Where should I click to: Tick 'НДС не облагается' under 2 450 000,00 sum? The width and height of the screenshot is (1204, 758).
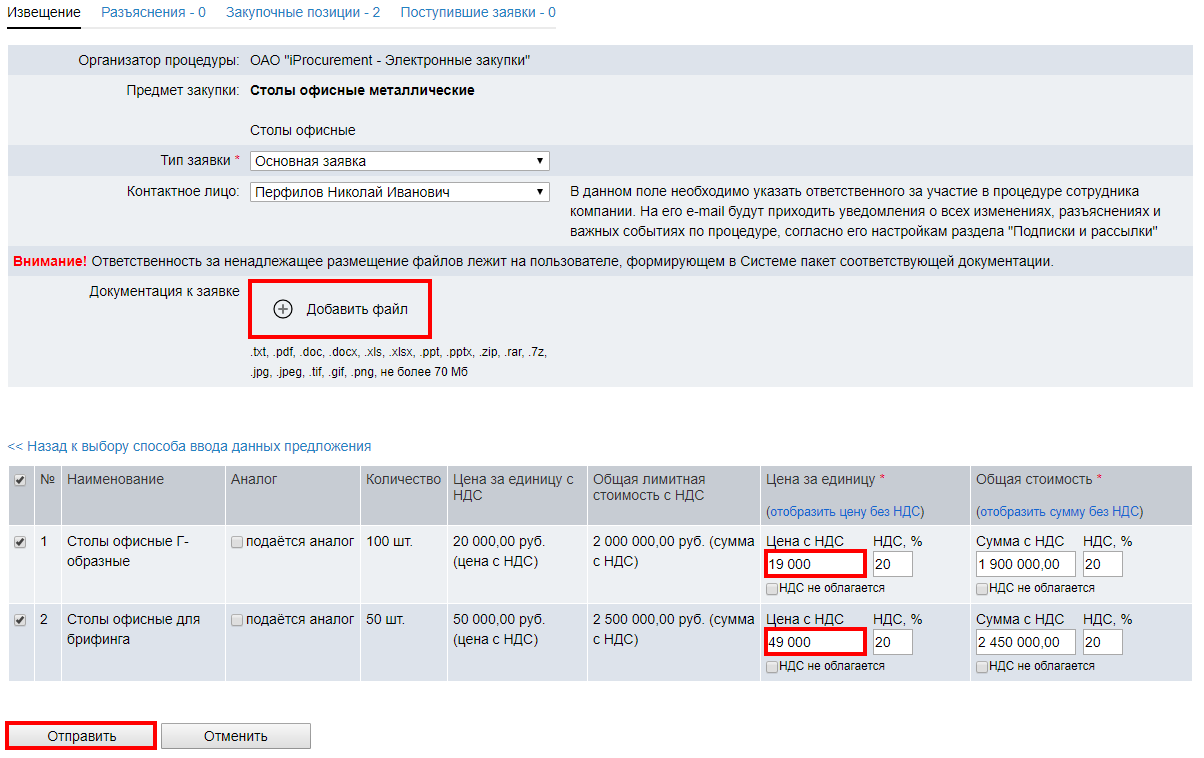pyautogui.click(x=982, y=666)
